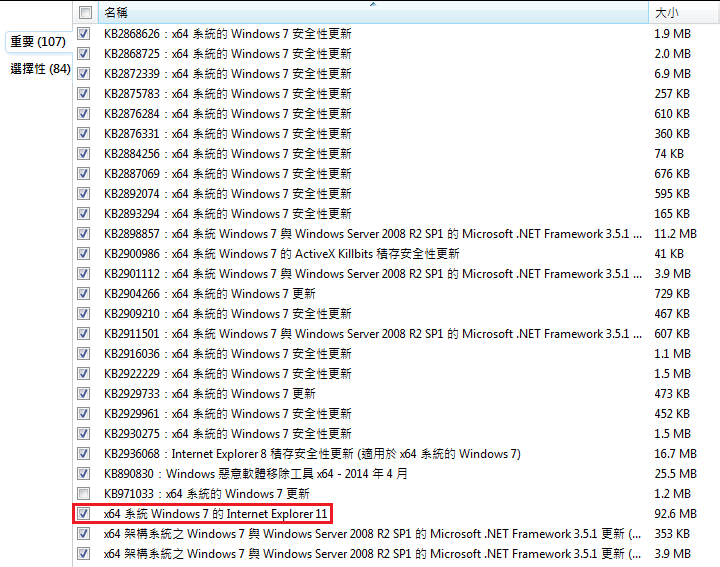Image resolution: width=720 pixels, height=567 pixels.
Task: Uncheck the Internet Explorer 11 checkbox
Action: 84,513
